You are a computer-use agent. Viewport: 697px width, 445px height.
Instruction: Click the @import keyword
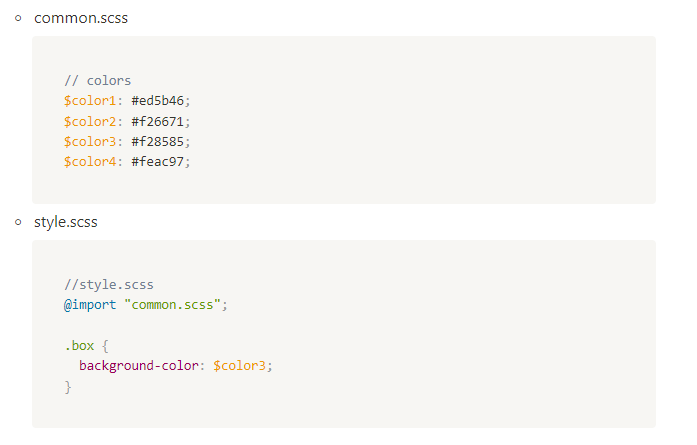tap(90, 305)
